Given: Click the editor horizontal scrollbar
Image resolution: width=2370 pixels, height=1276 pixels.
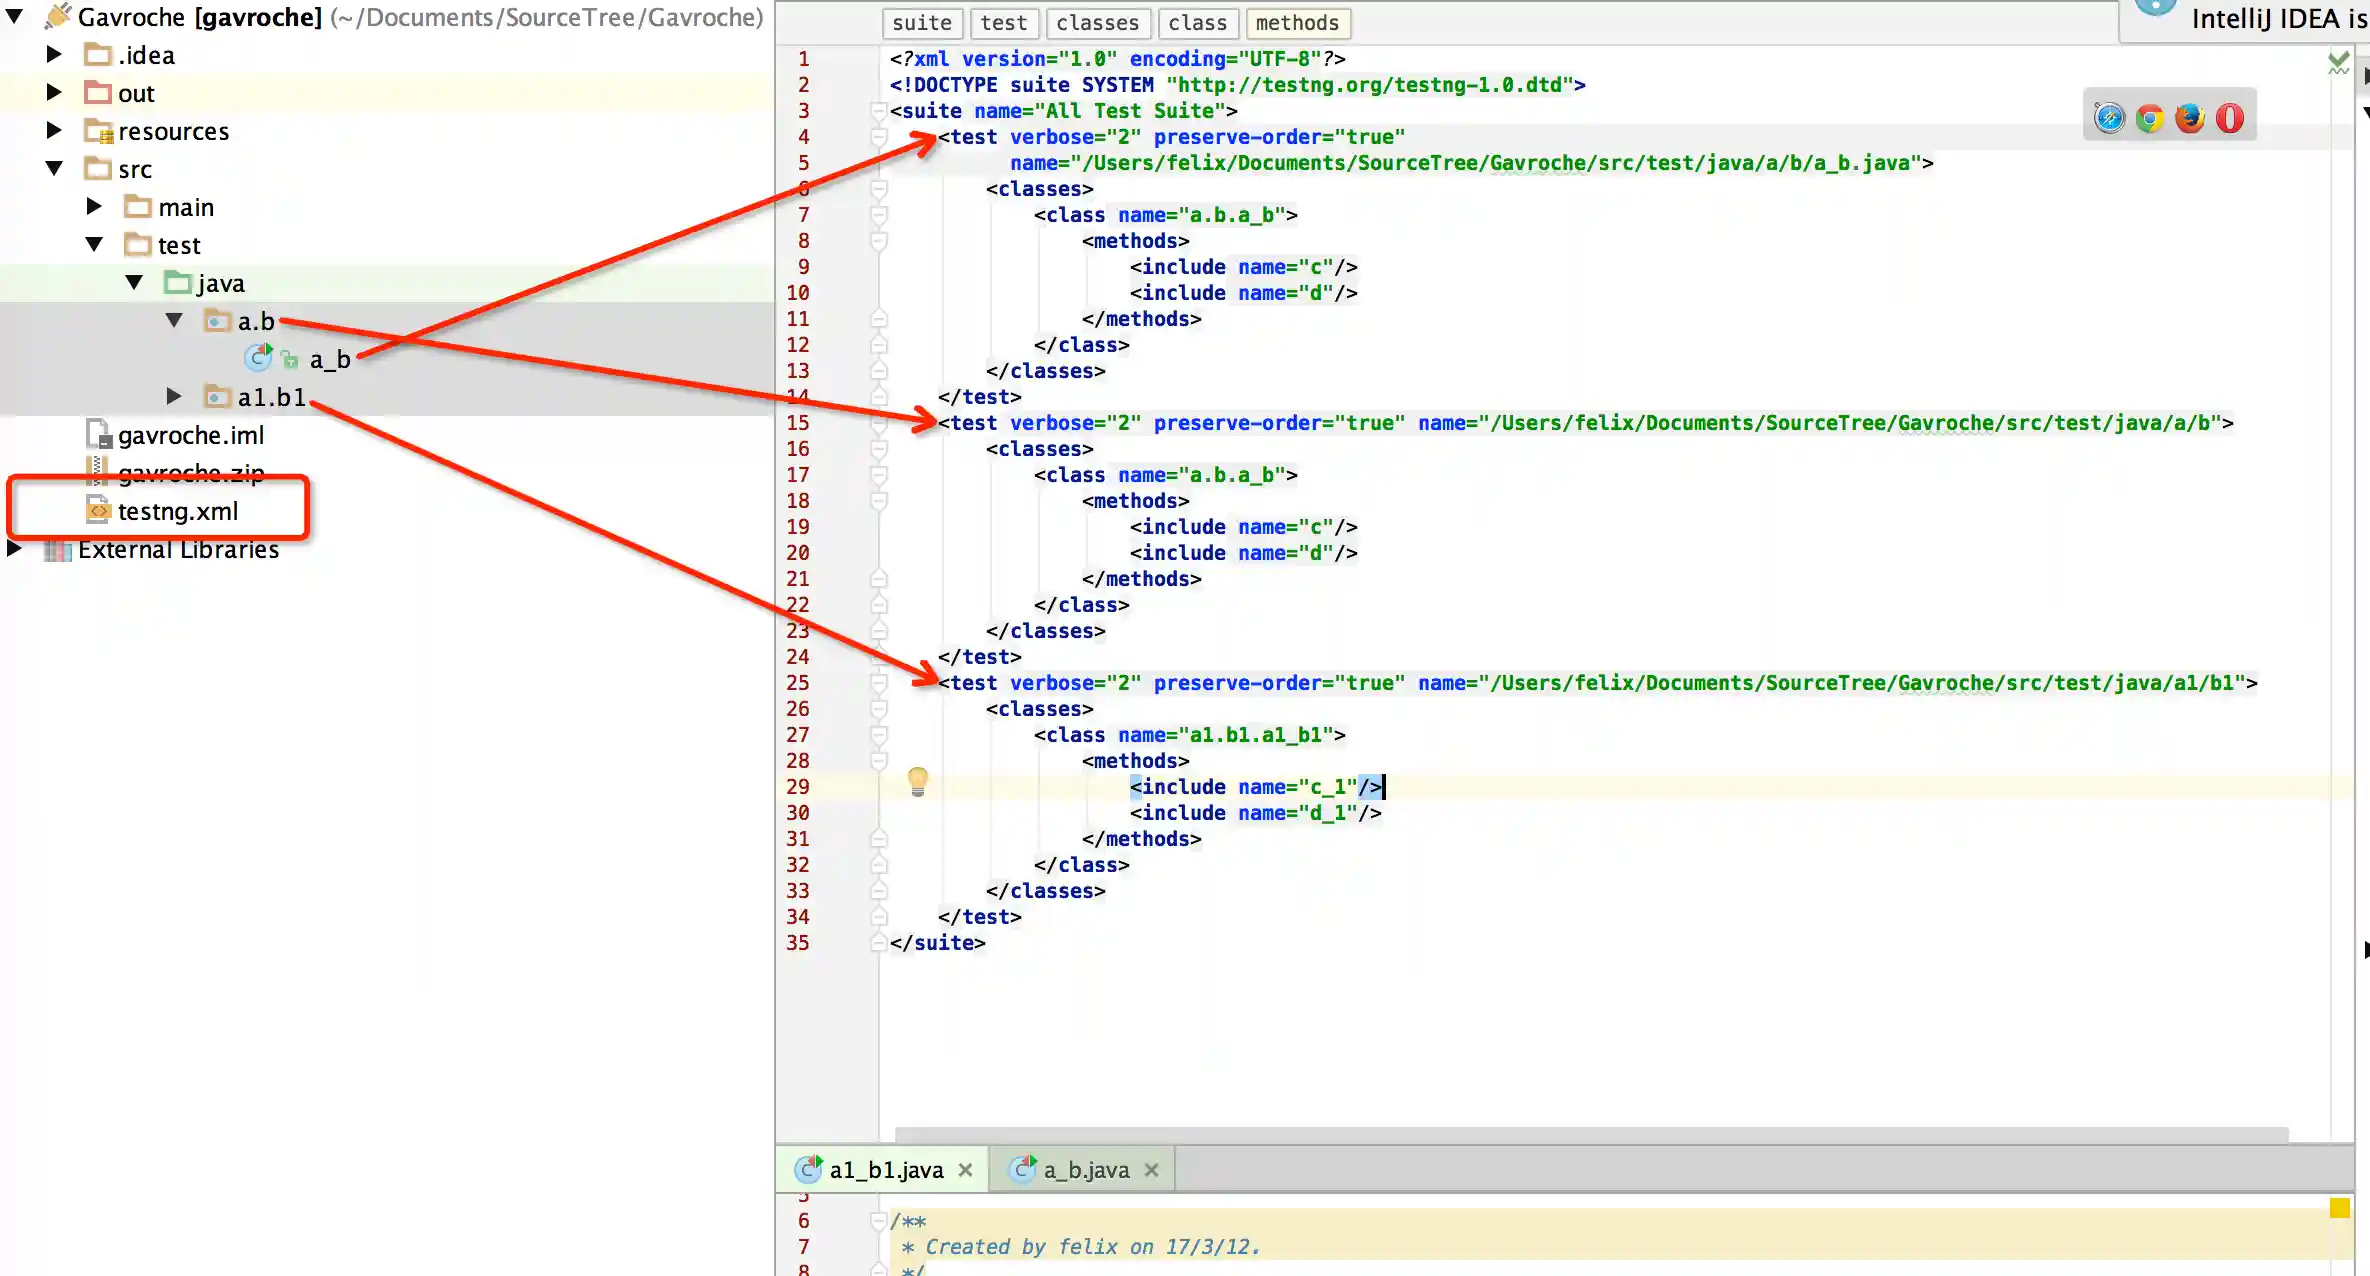Looking at the screenshot, I should click(1590, 1134).
